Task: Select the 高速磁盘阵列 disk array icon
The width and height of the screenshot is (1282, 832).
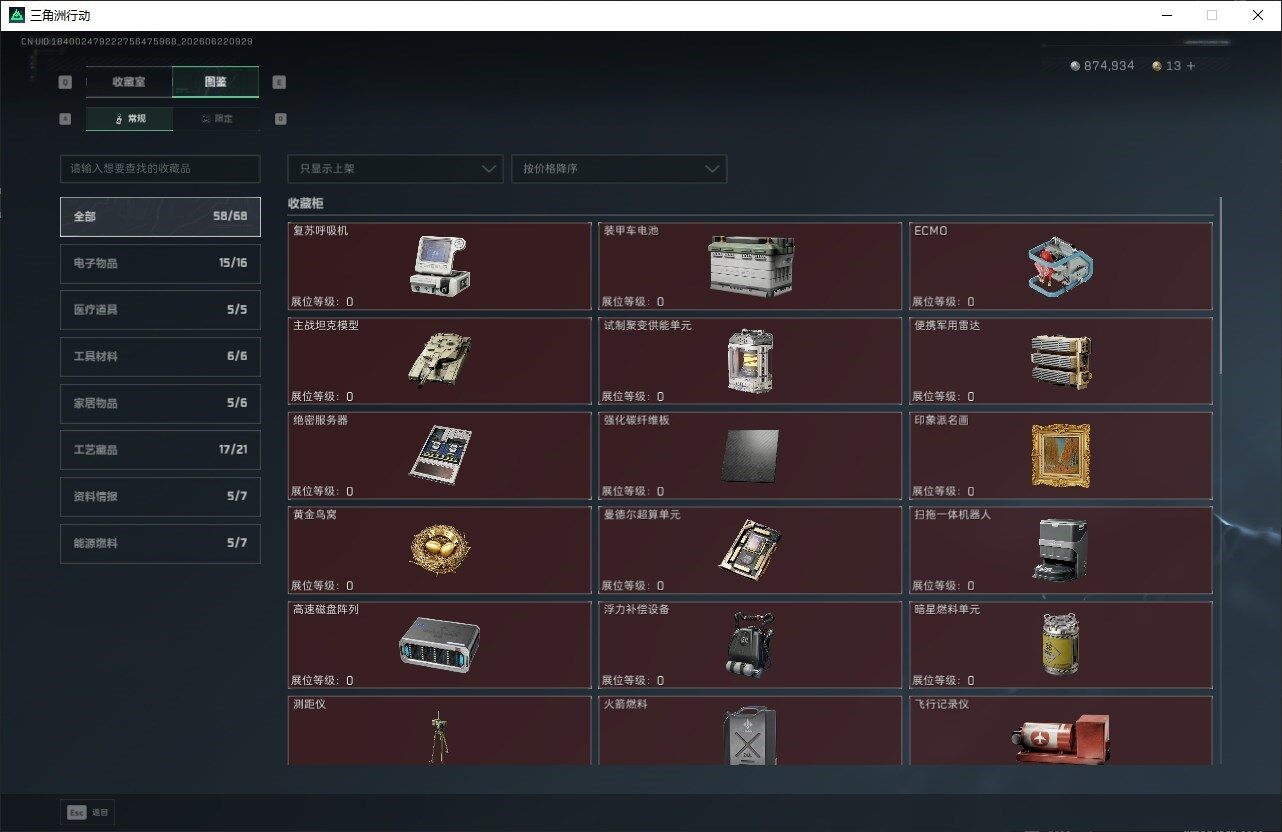Action: 440,644
